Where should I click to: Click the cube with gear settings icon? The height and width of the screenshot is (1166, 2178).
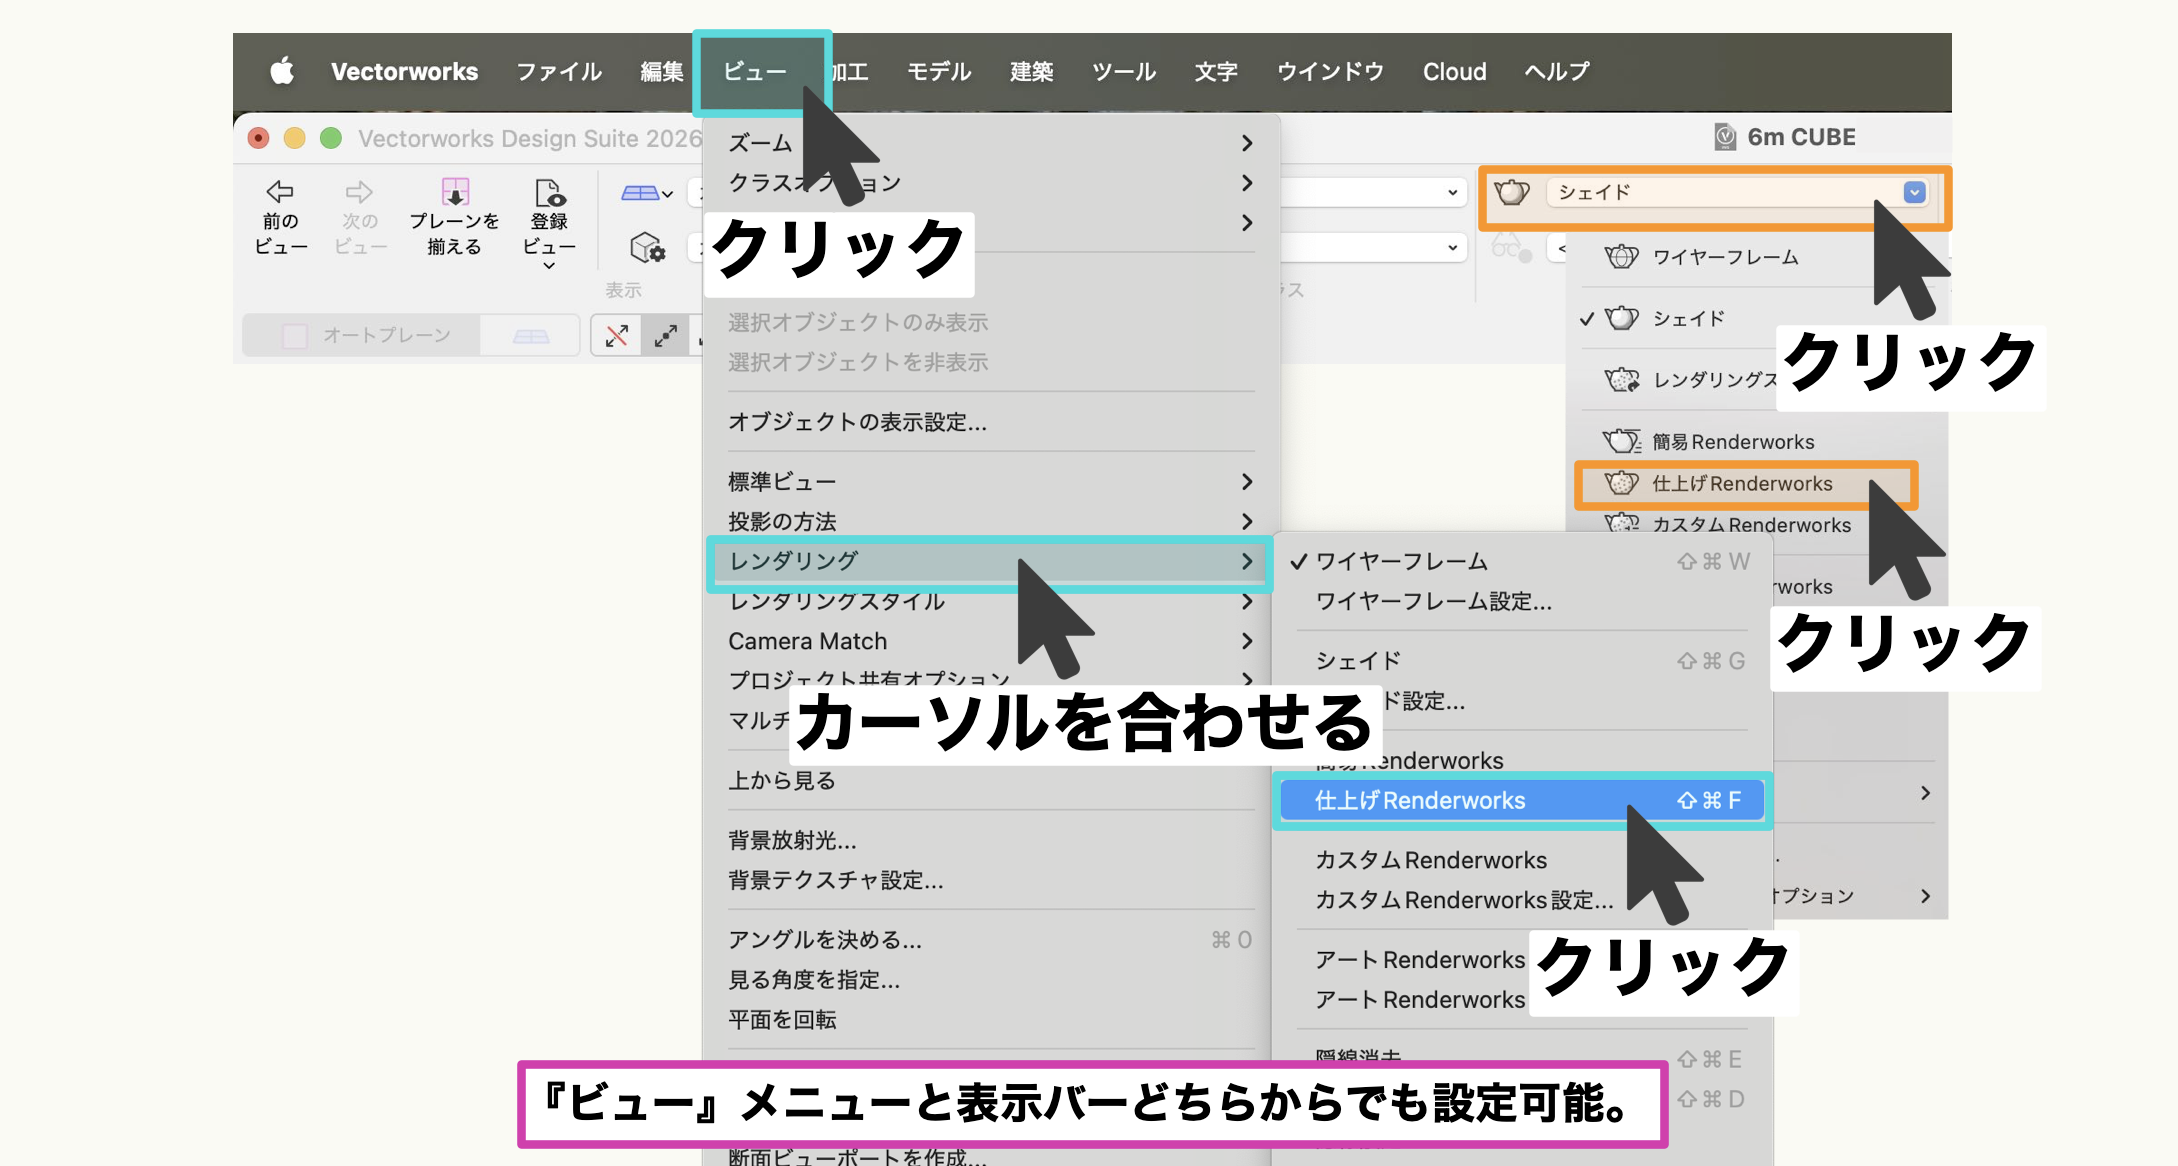click(x=647, y=247)
